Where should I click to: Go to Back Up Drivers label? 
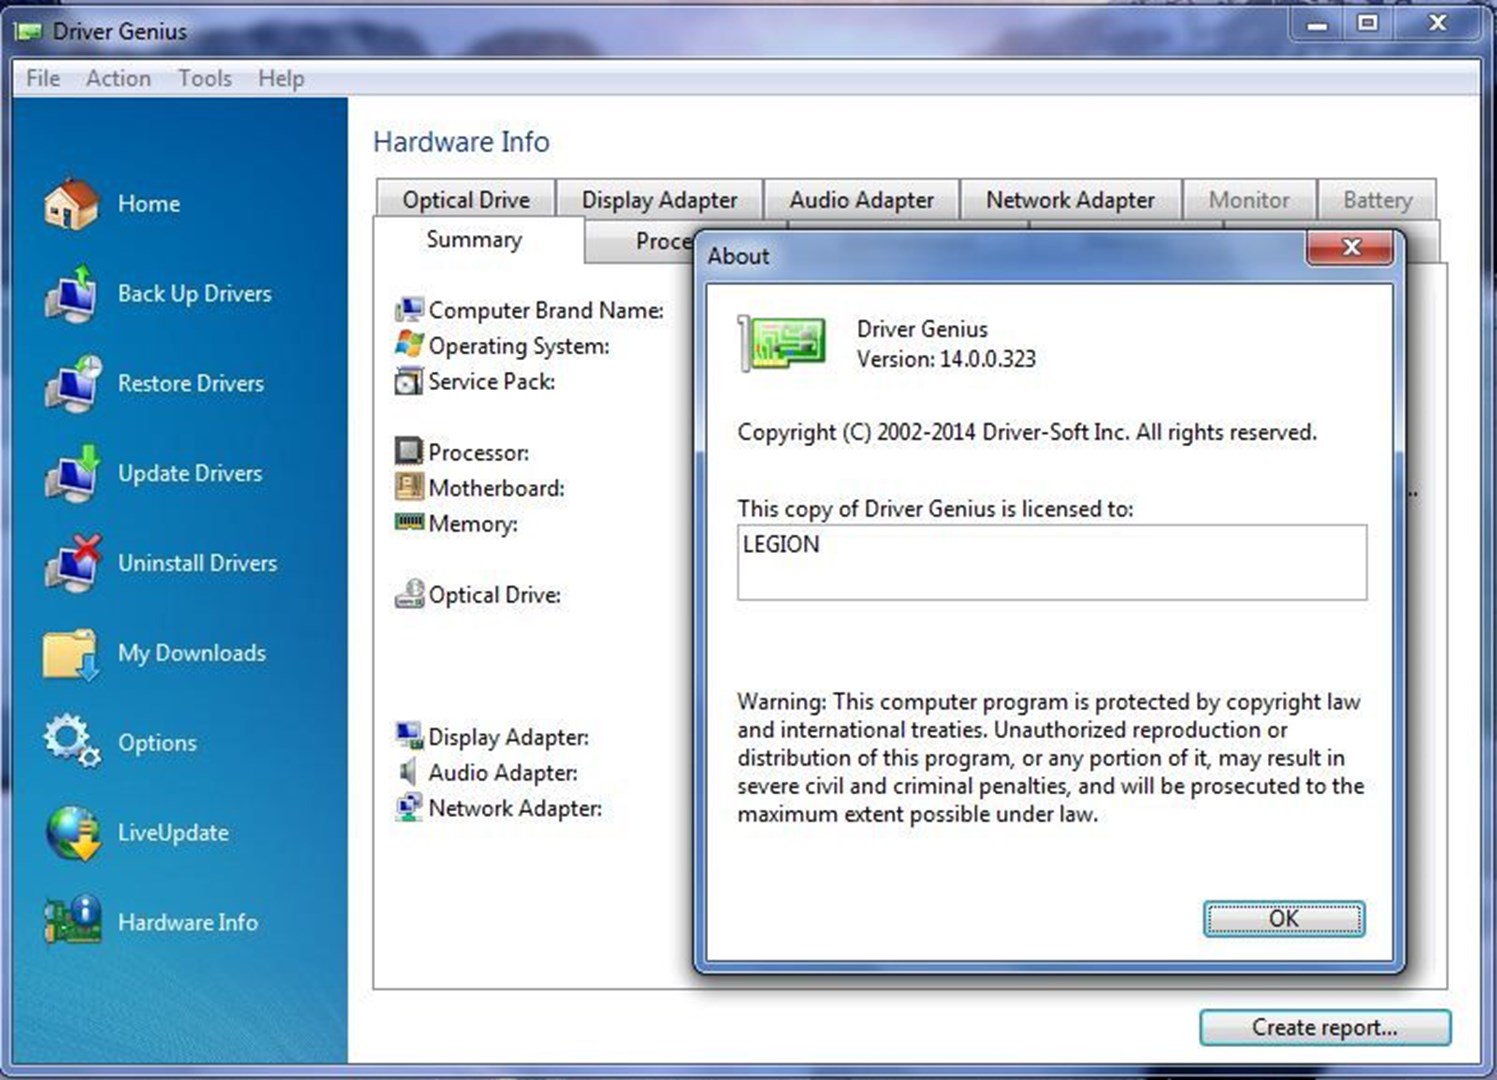(195, 293)
